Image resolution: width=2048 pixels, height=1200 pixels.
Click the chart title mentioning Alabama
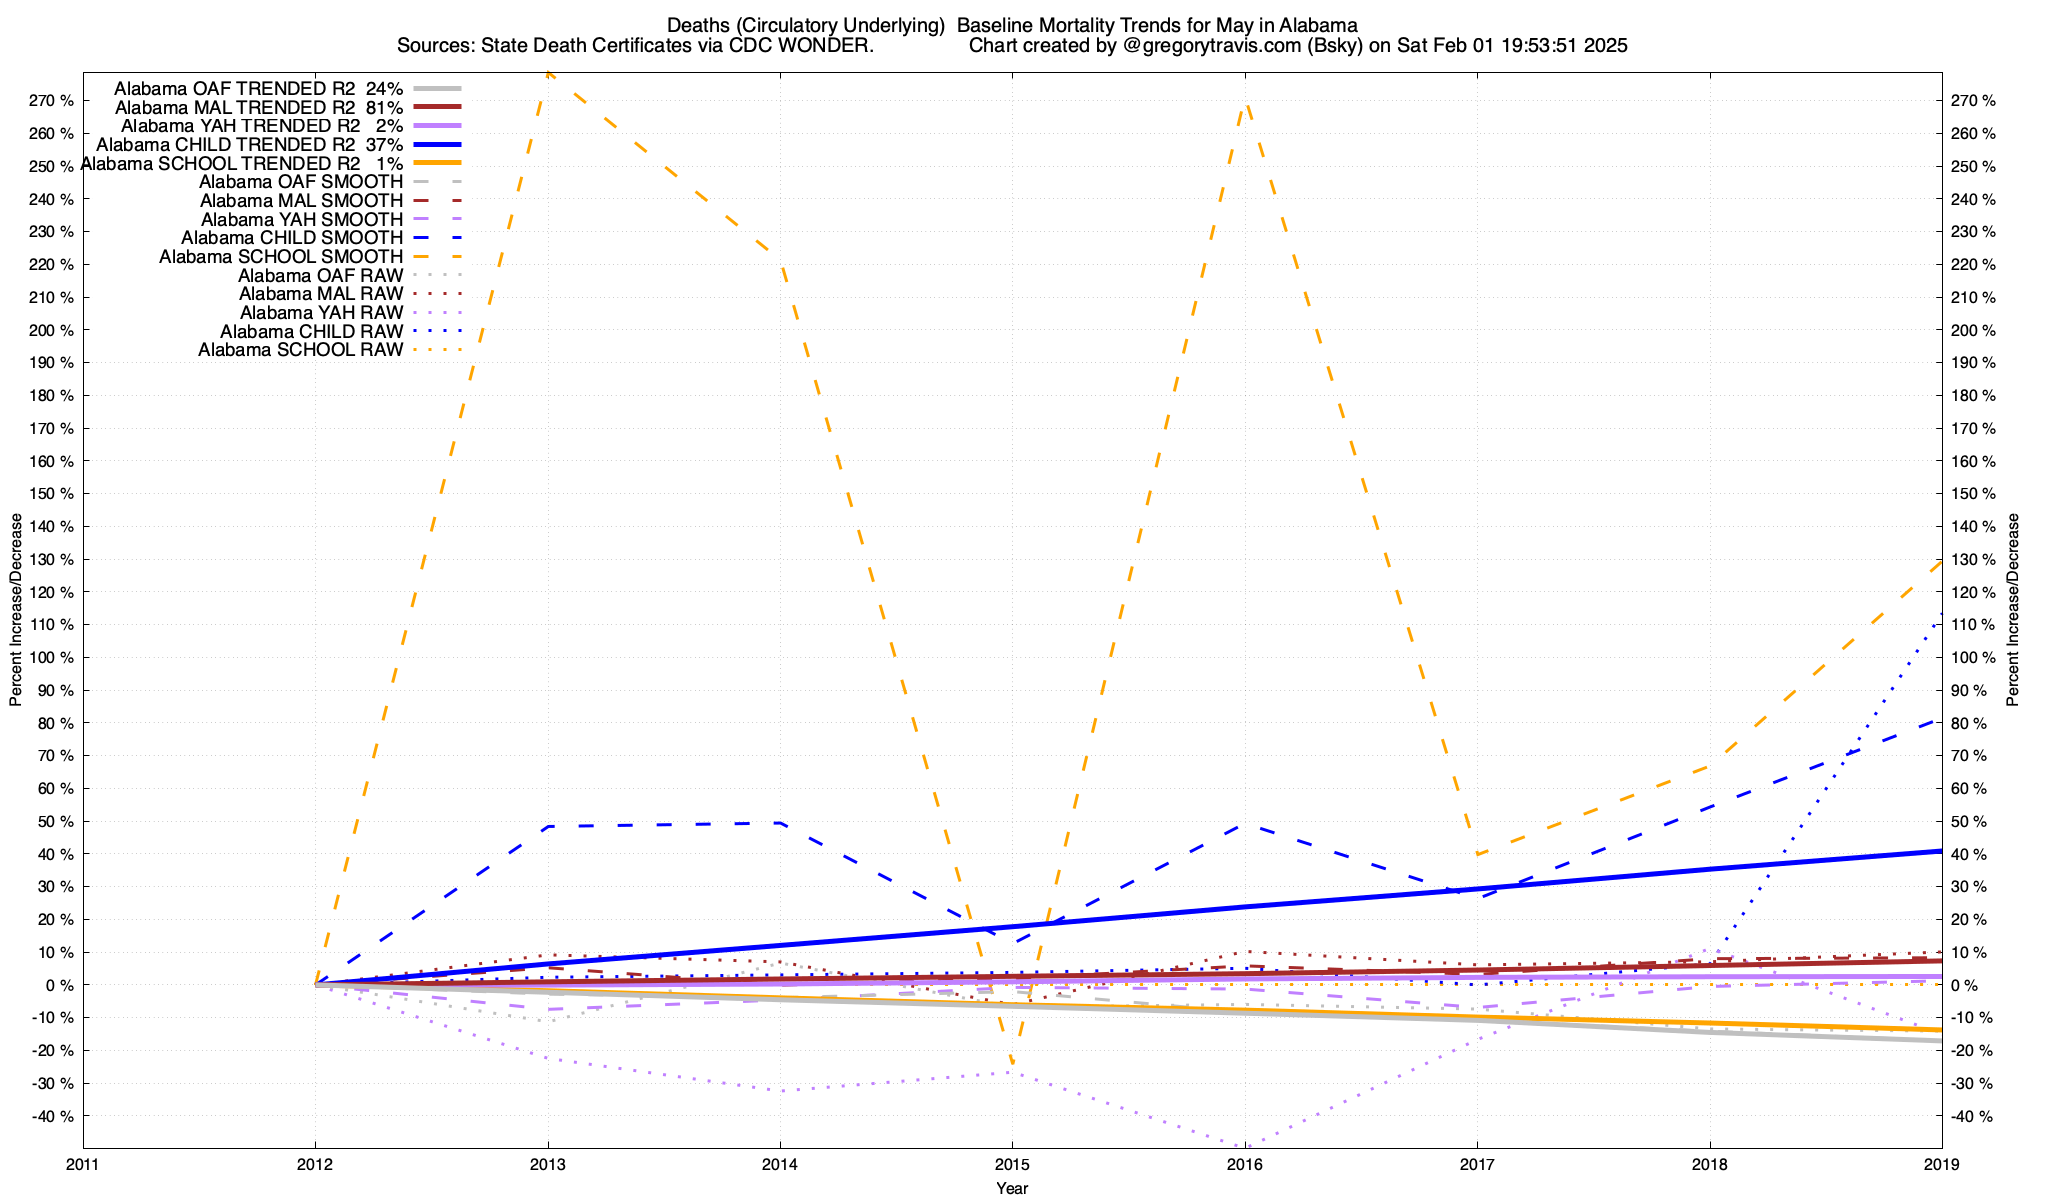[1011, 26]
